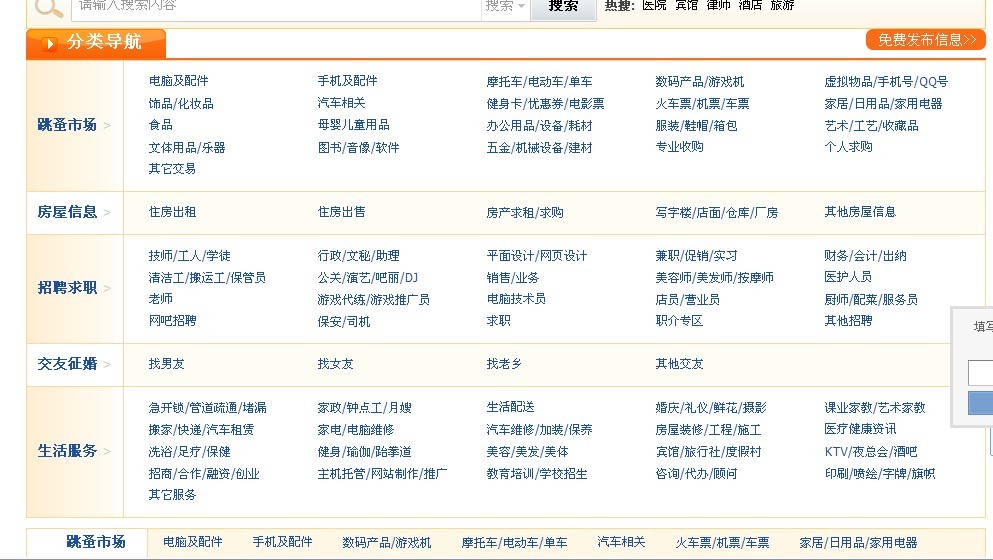
Task: Select 数码产品/游戏机 in the category grid
Action: coord(700,82)
